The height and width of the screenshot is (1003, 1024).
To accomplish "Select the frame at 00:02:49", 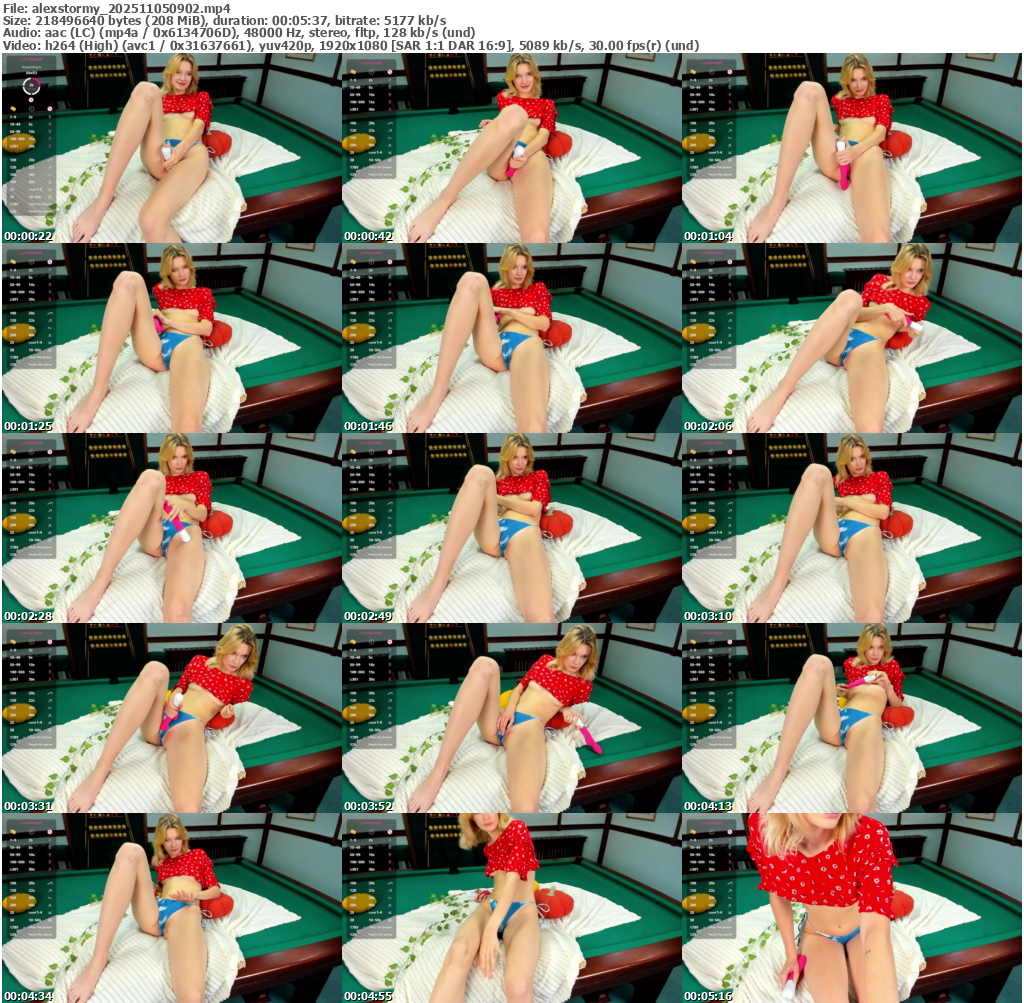I will tap(511, 528).
